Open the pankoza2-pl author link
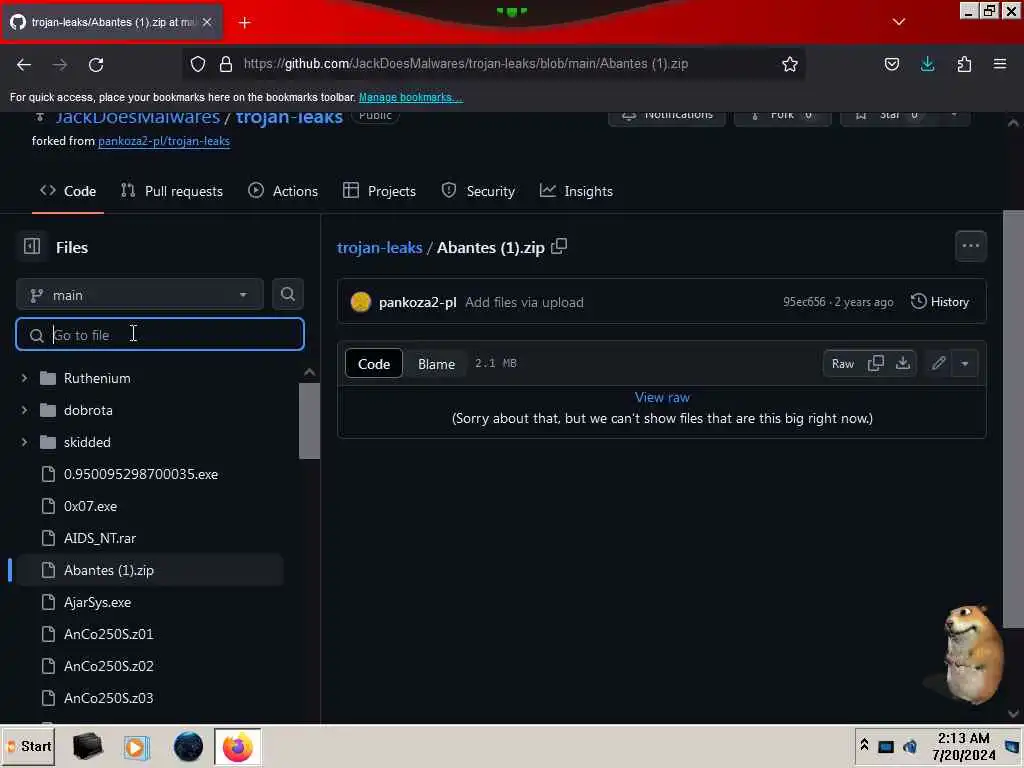 (x=417, y=302)
